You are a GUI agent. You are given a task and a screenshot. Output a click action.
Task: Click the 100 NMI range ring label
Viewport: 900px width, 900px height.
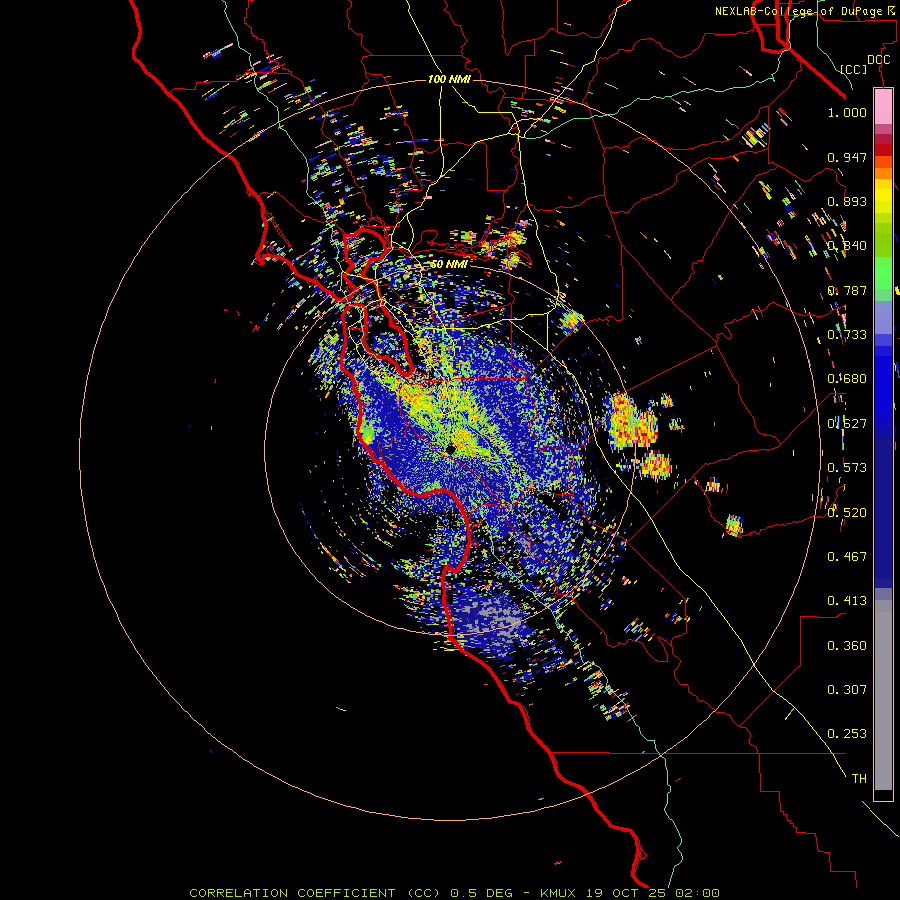pos(449,79)
